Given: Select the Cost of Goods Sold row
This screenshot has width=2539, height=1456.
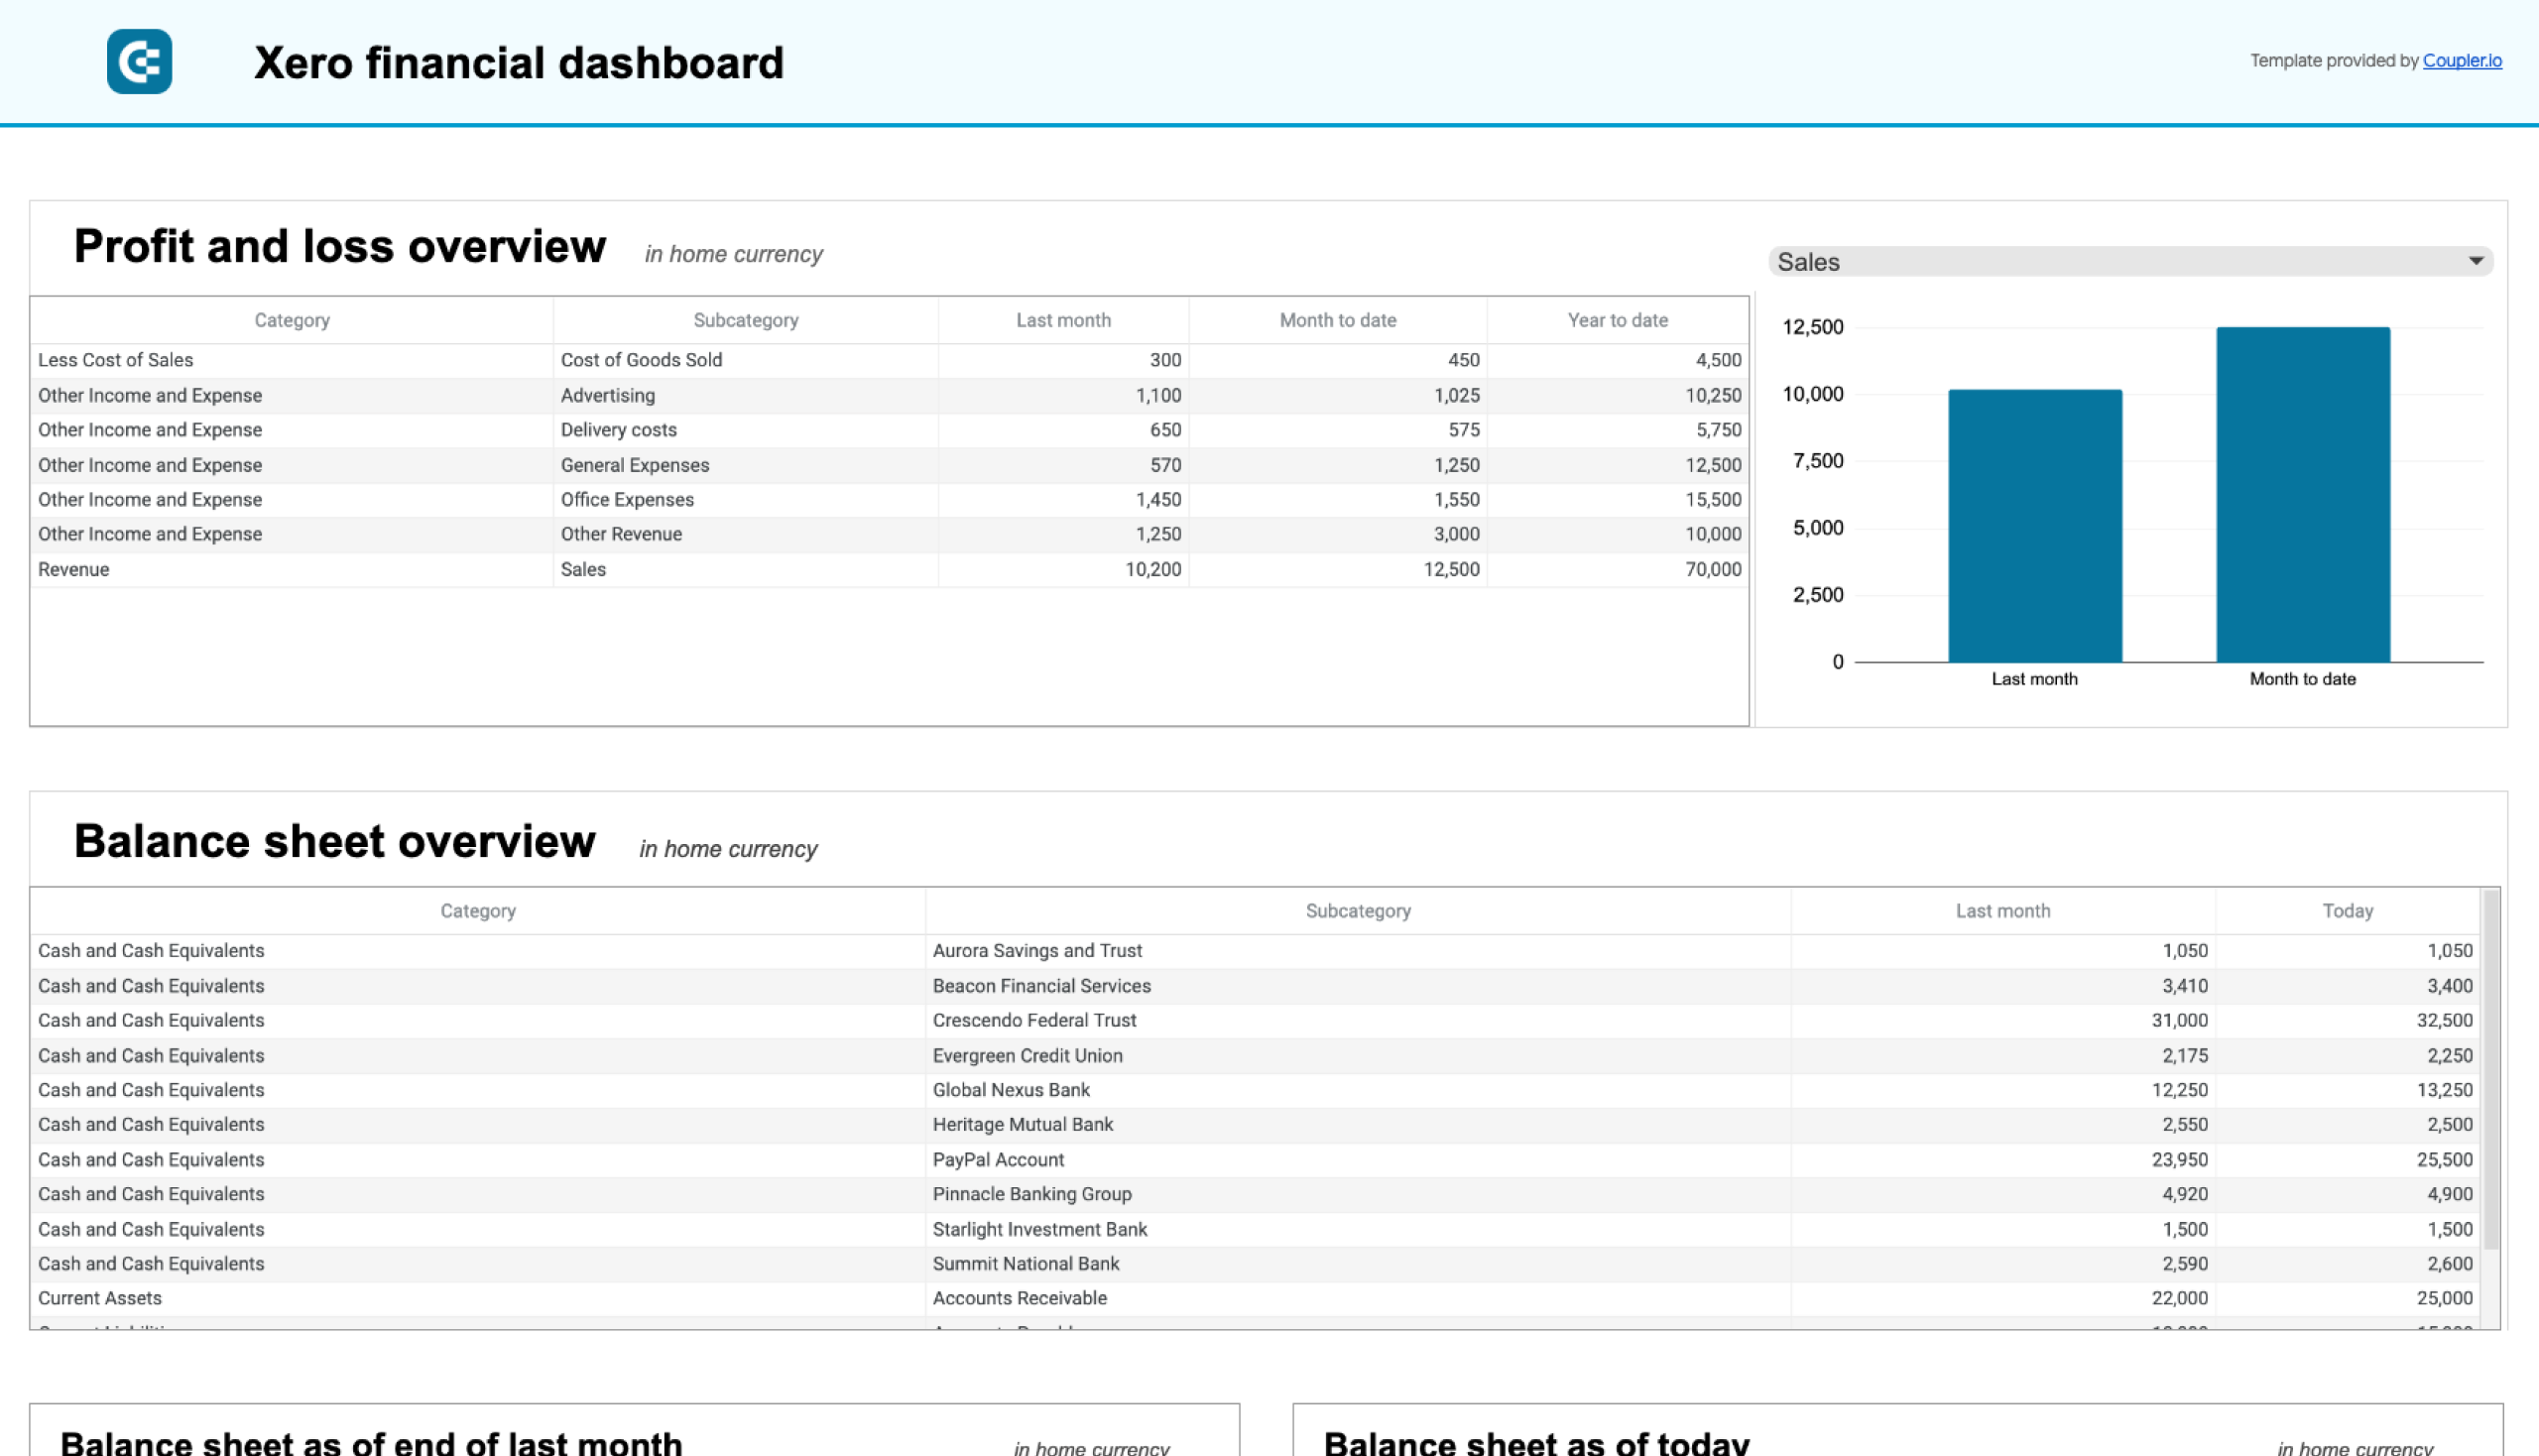Looking at the screenshot, I should 642,359.
